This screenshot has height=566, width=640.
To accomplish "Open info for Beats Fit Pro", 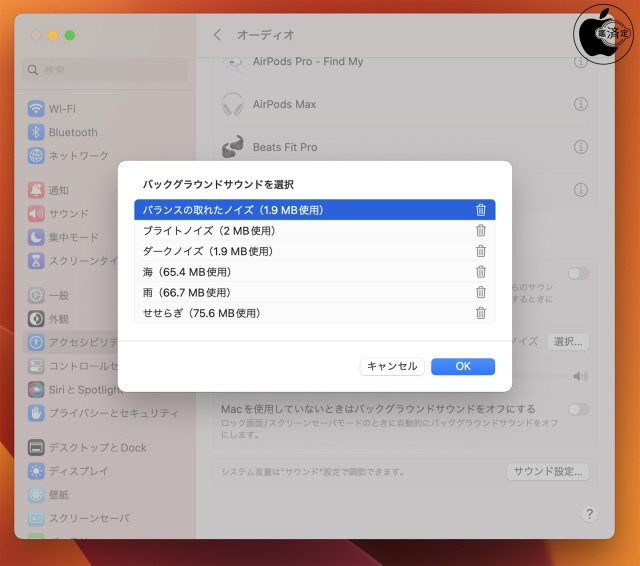I will [x=581, y=147].
